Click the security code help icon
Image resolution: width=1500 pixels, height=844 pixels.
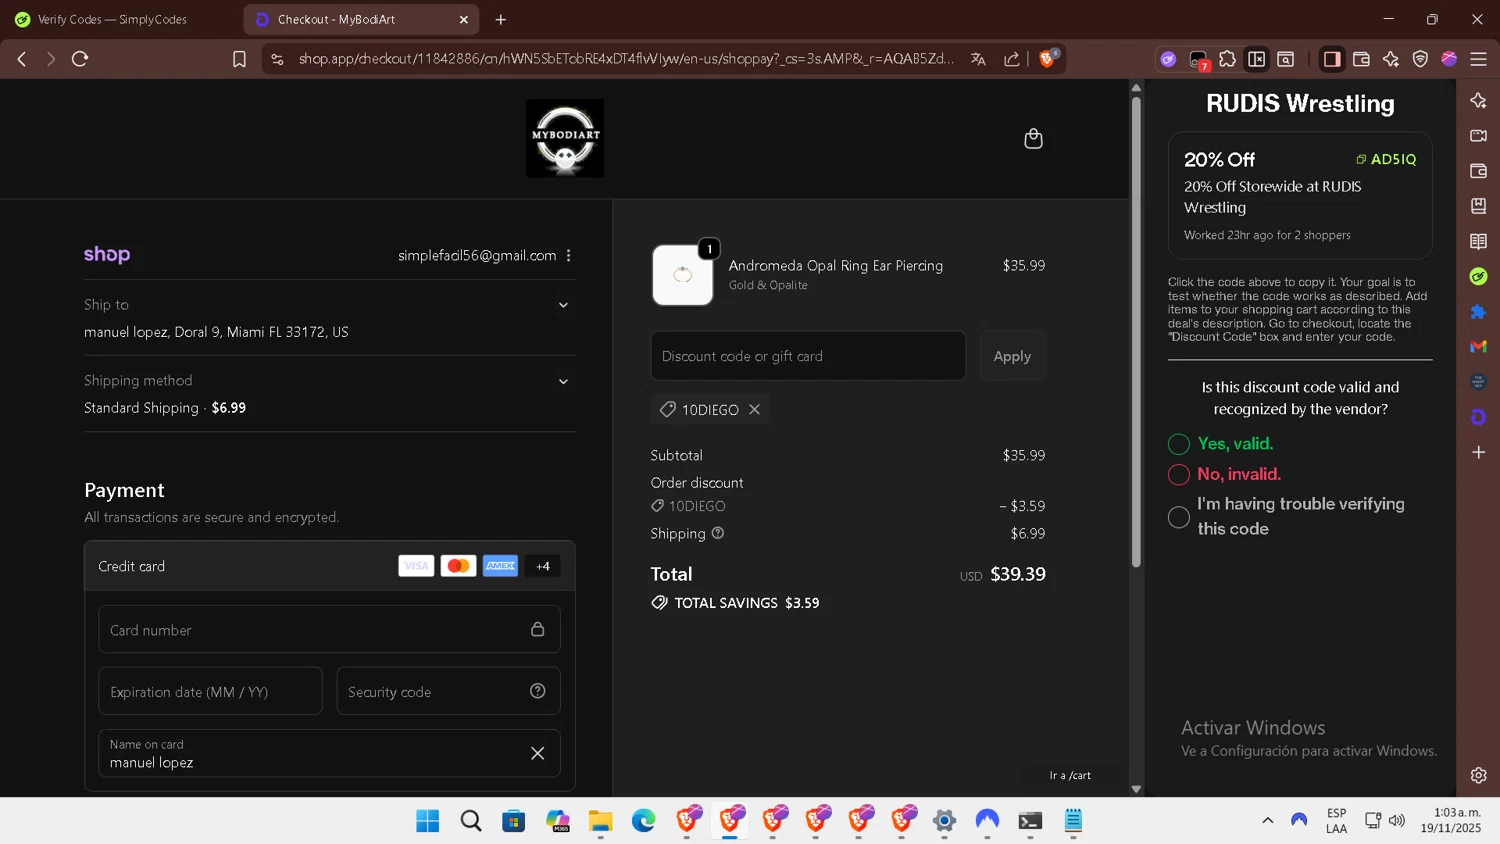(537, 691)
